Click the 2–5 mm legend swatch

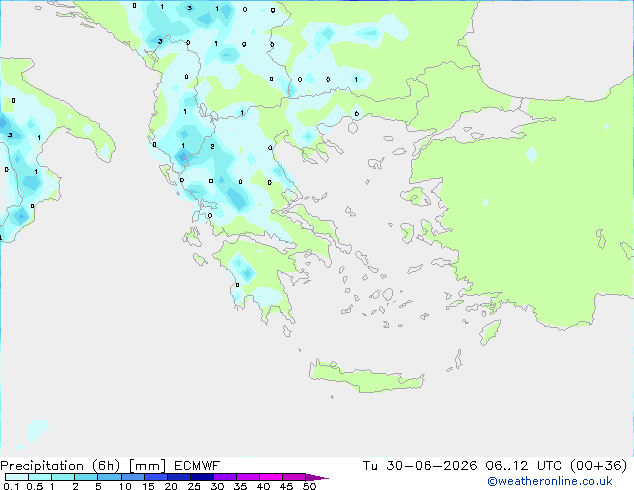86,477
